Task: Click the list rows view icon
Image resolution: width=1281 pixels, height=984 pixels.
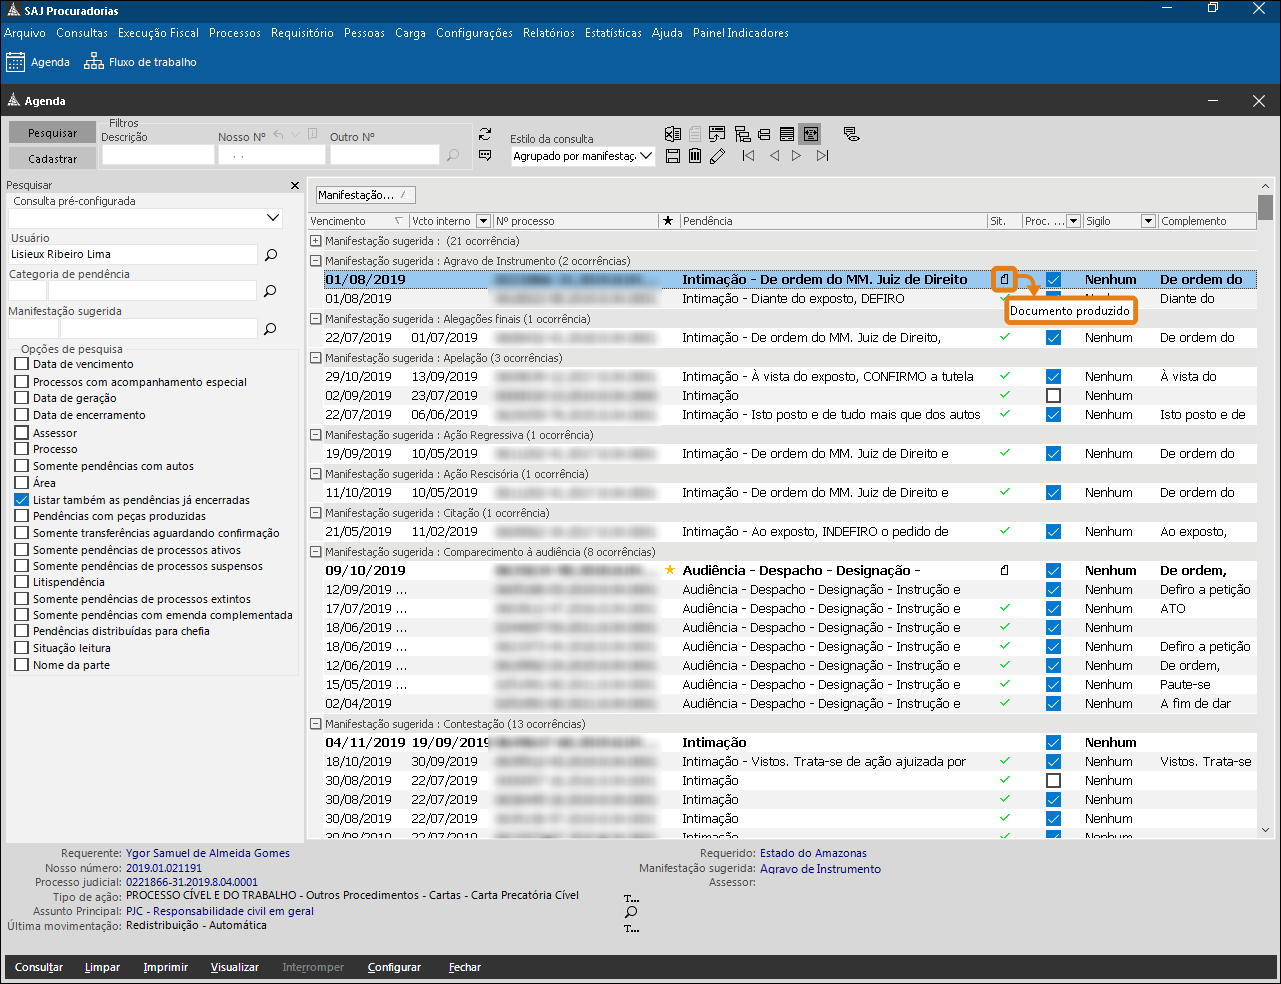Action: 787,134
